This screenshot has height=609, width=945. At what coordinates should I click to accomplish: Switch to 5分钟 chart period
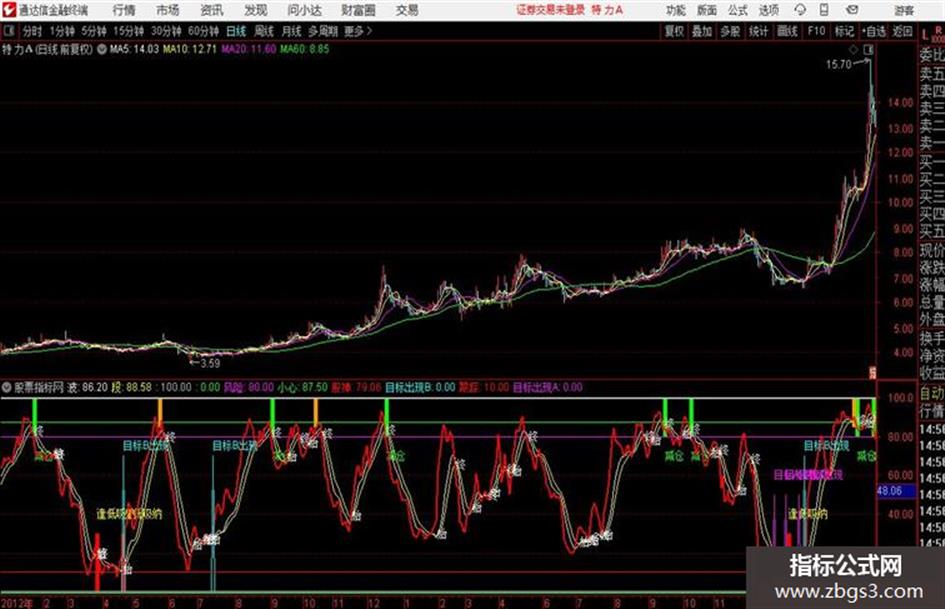[x=94, y=31]
